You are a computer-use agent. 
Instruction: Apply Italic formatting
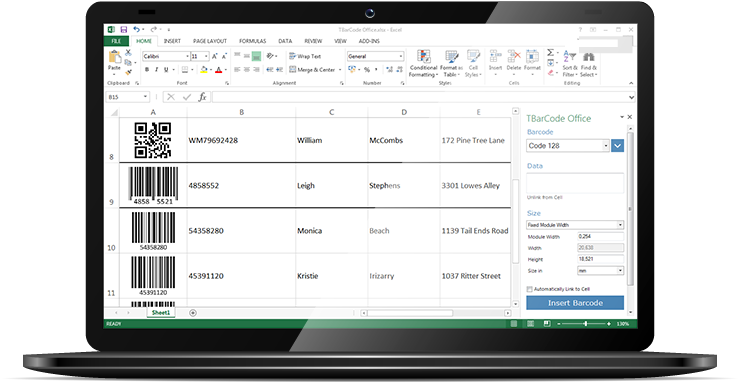point(156,70)
